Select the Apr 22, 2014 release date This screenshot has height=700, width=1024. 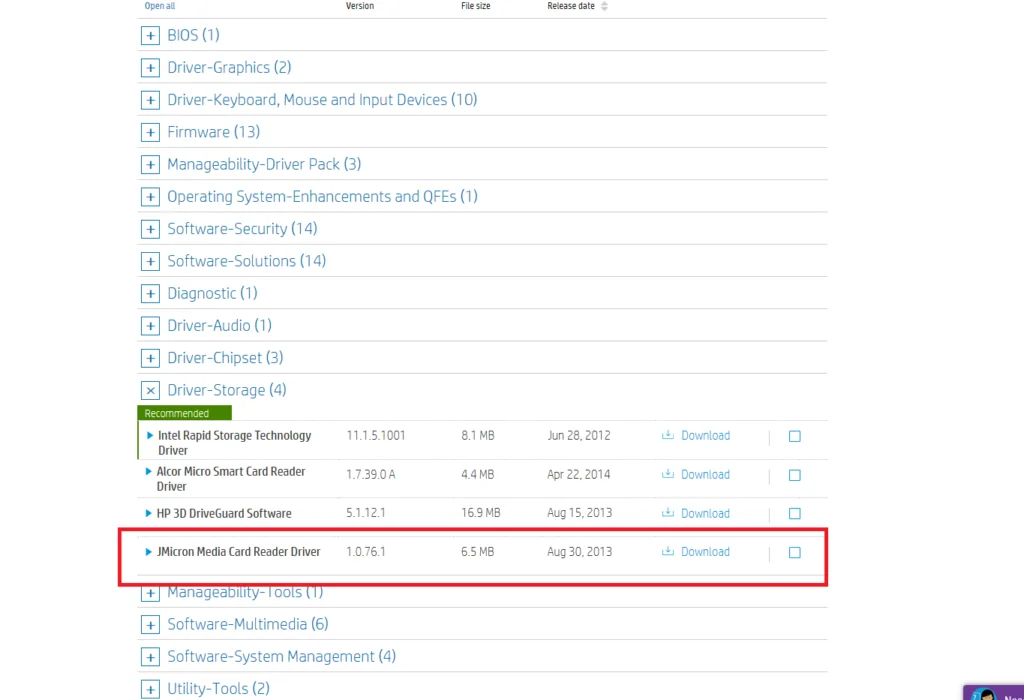coord(579,475)
